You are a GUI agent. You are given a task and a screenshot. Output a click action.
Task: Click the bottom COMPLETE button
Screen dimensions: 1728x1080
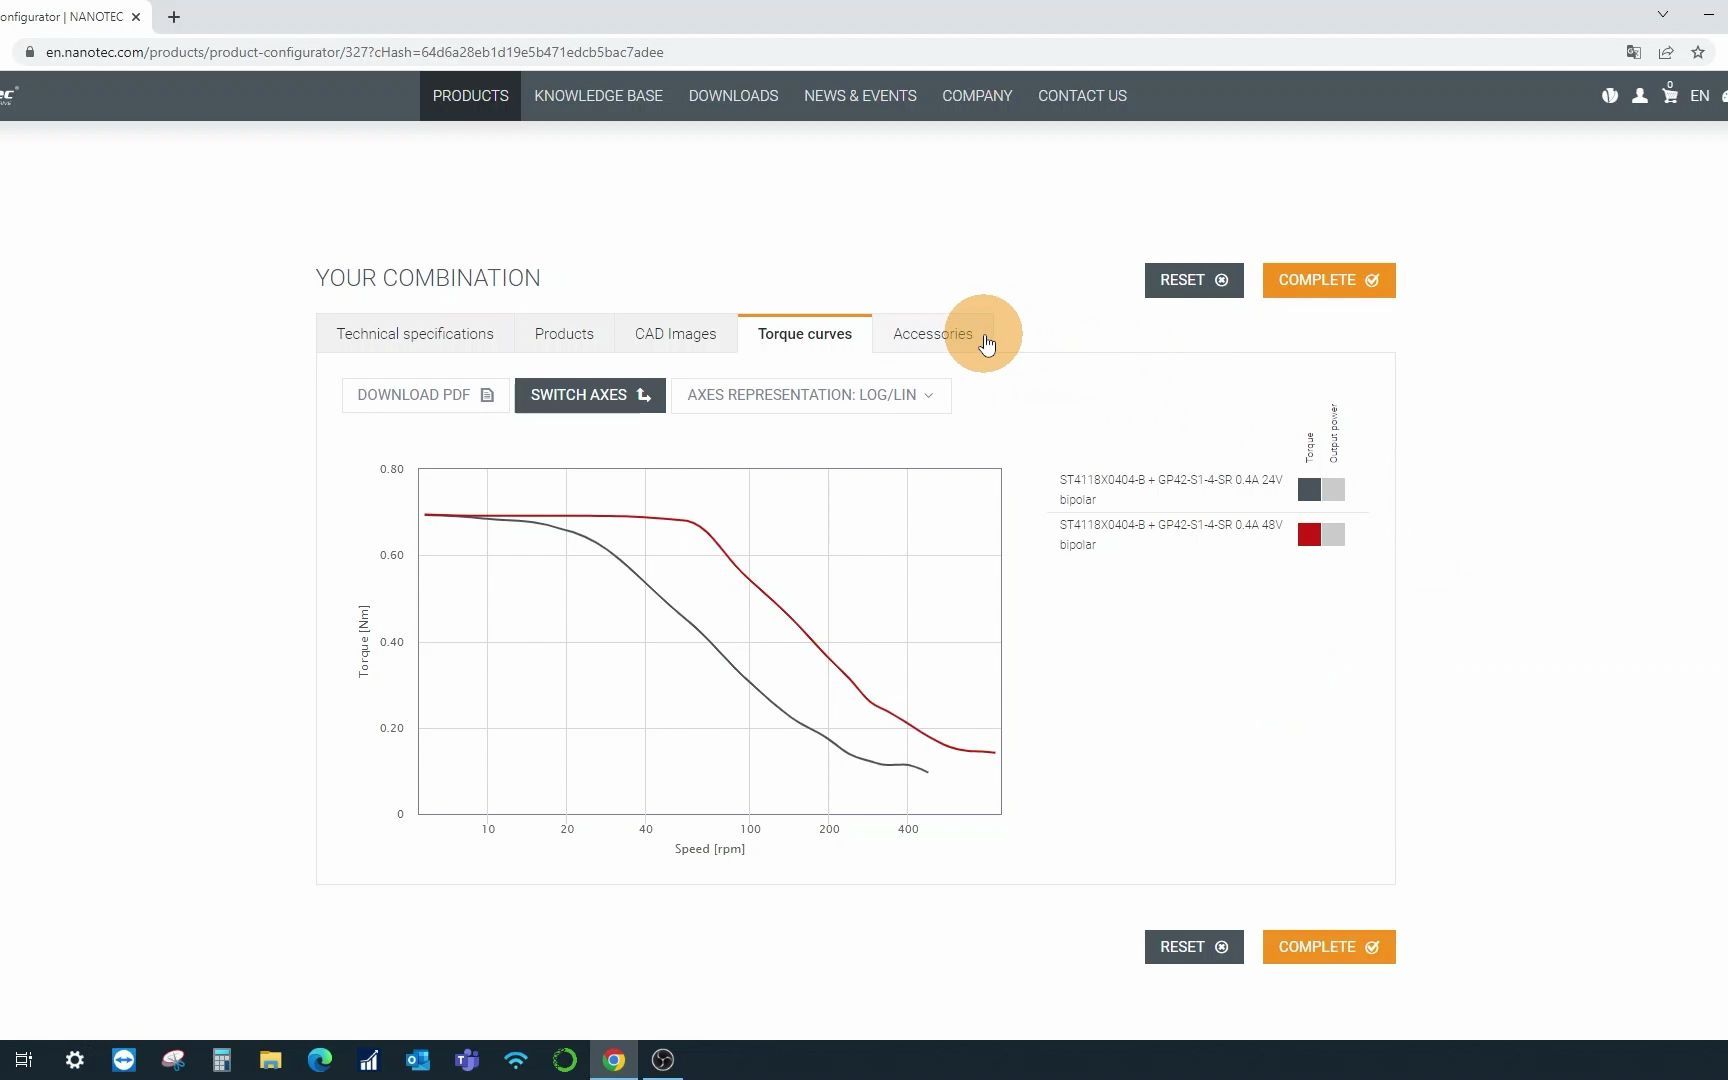(1329, 947)
